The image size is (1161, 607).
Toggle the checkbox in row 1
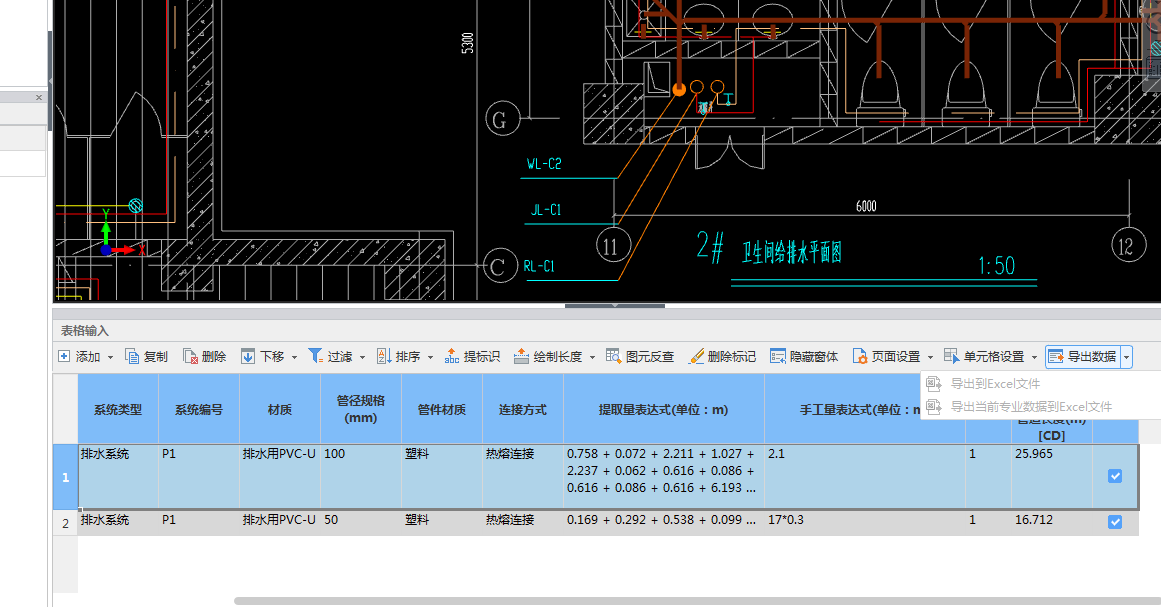tap(1115, 476)
